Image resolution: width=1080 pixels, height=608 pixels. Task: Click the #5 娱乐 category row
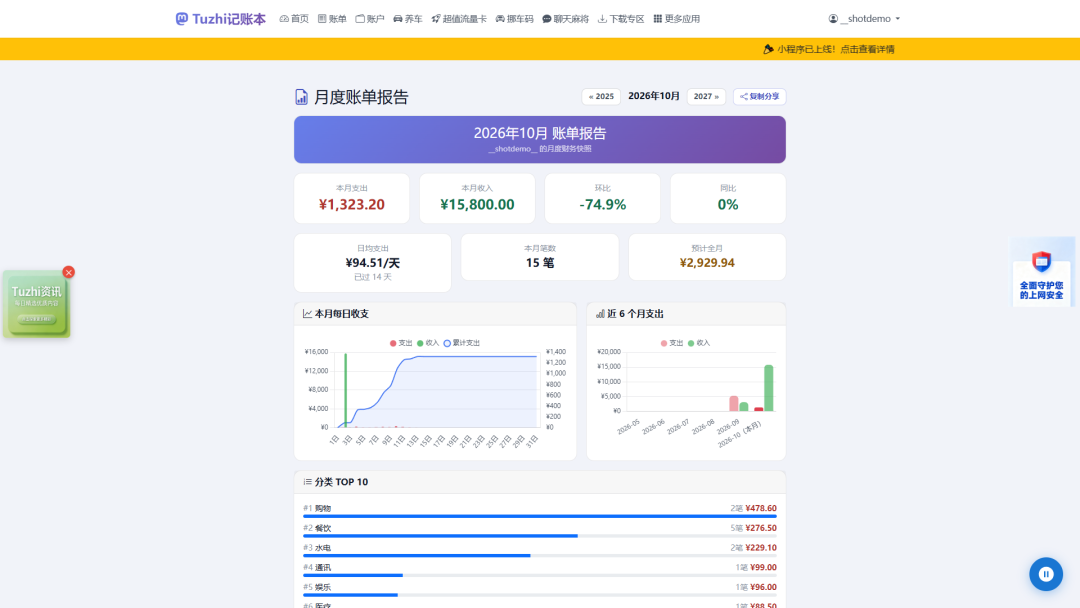pyautogui.click(x=540, y=589)
